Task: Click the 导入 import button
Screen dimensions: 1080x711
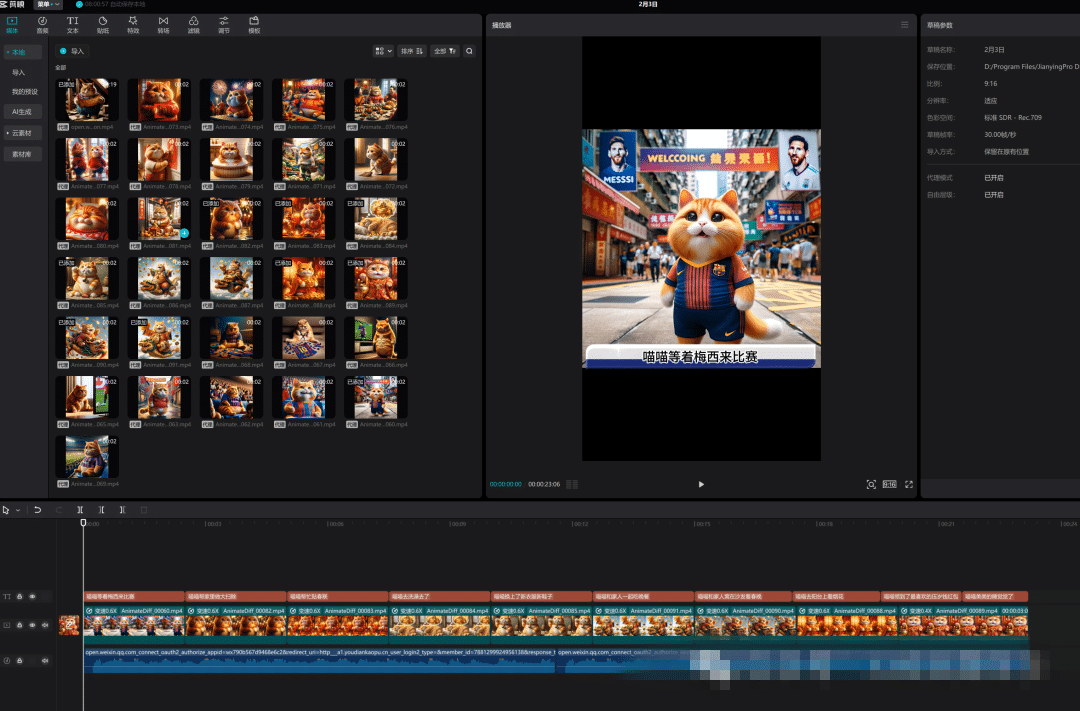Action: pyautogui.click(x=72, y=51)
